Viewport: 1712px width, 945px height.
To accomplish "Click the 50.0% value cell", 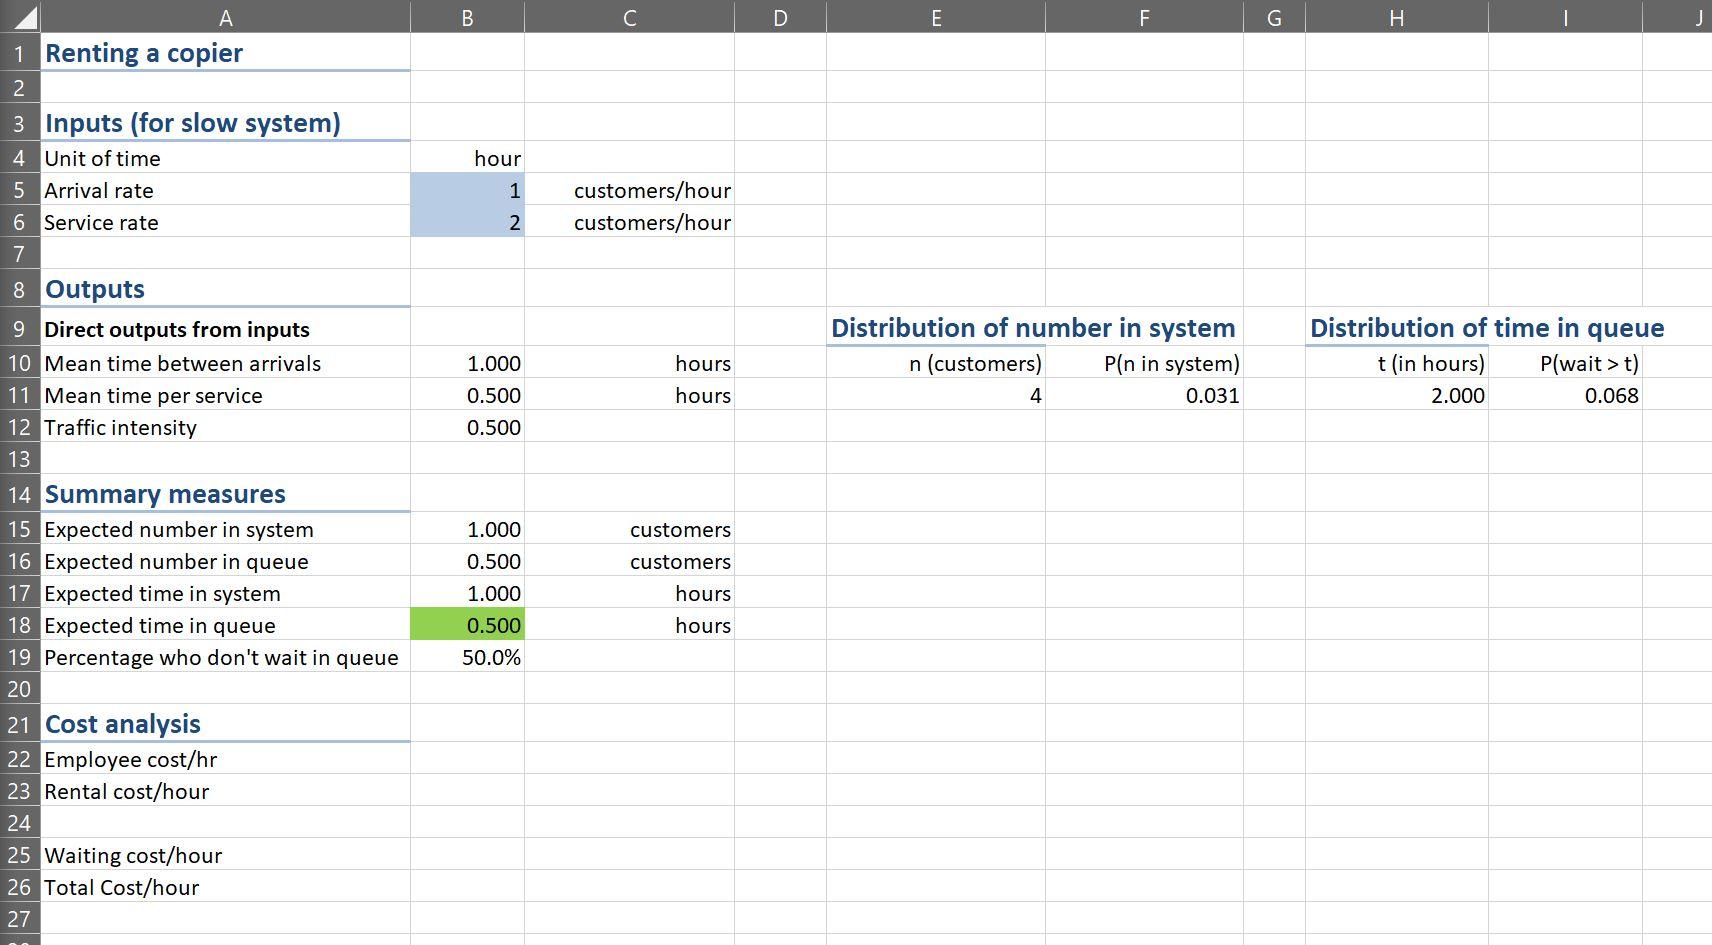I will 467,657.
